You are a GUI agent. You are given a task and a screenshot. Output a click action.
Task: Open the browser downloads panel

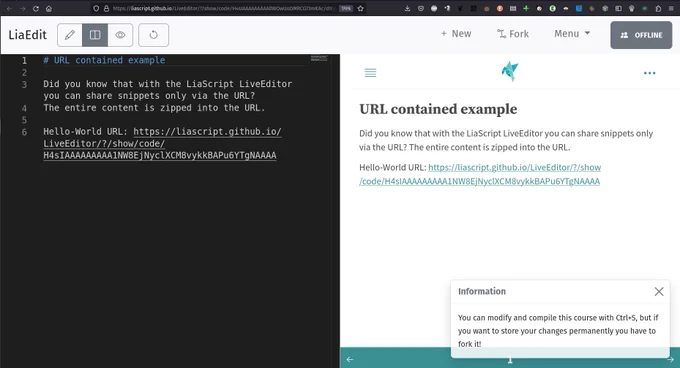click(x=407, y=8)
